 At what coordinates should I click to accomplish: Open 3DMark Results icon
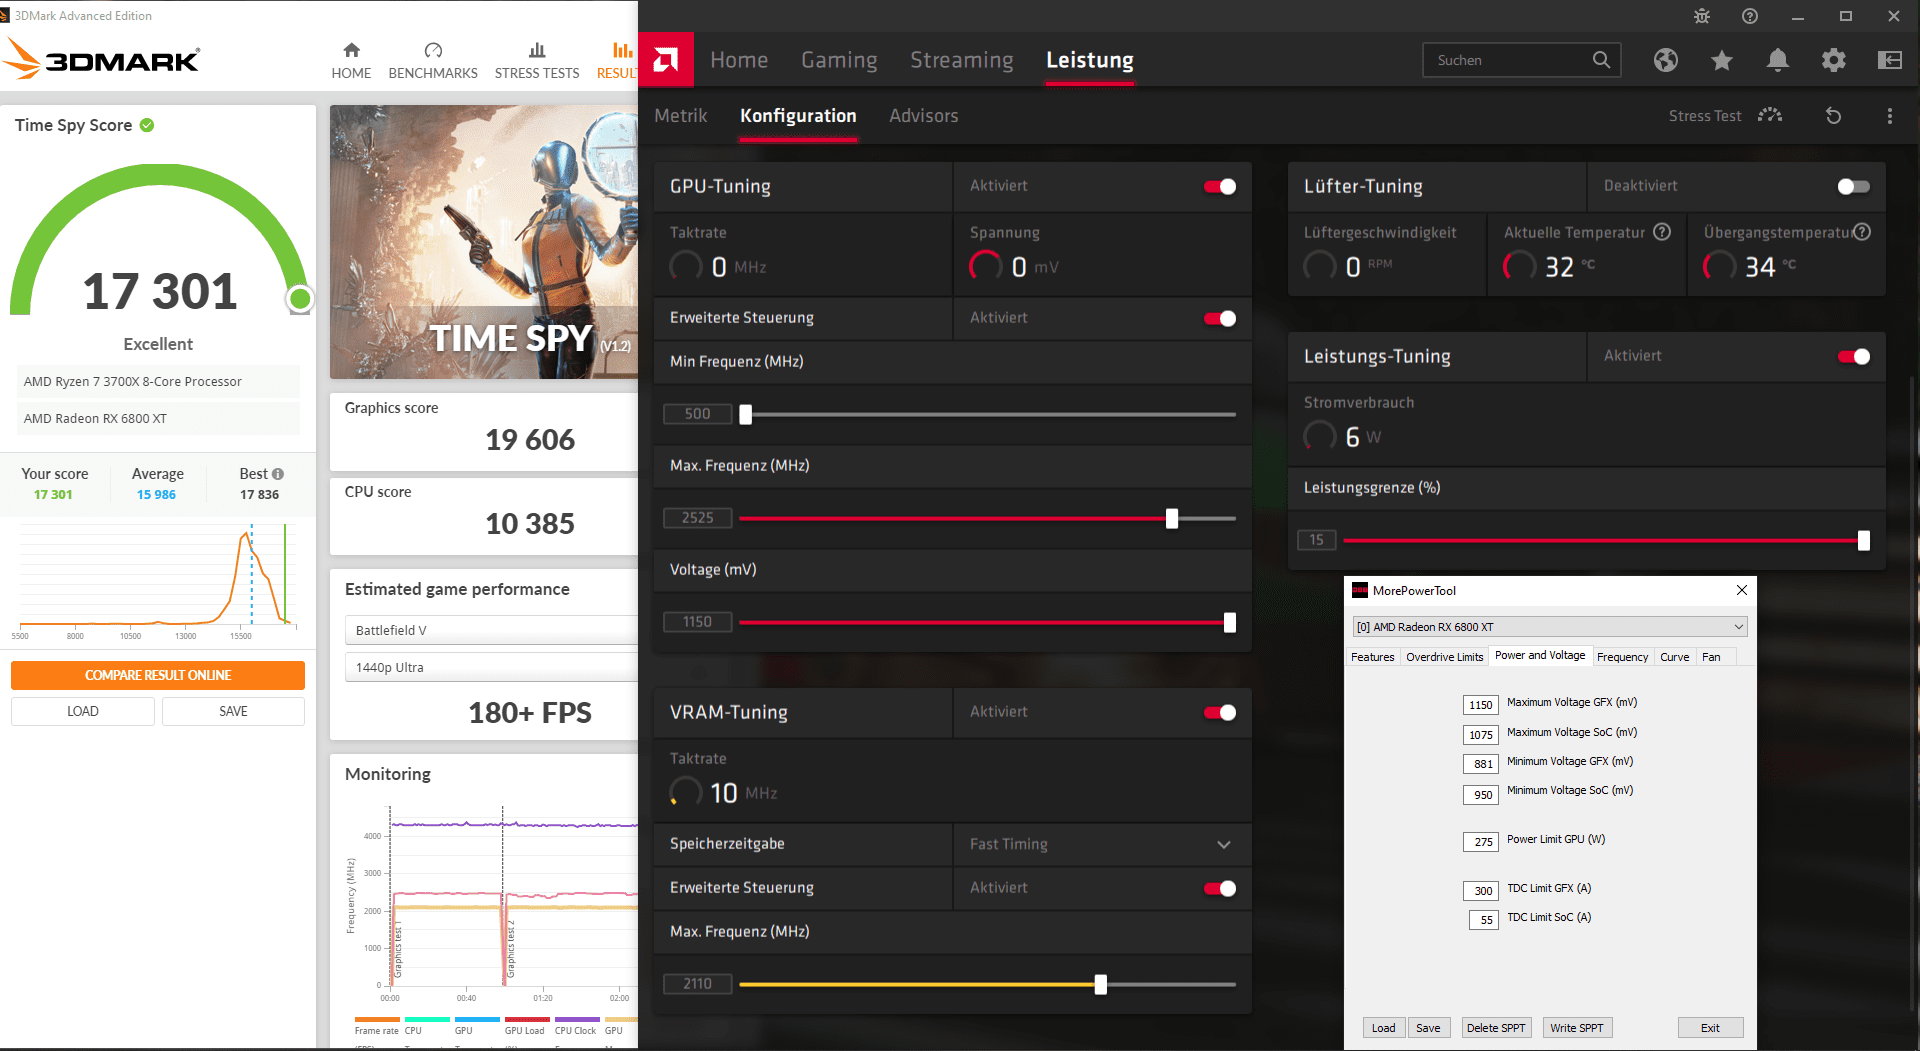[622, 50]
